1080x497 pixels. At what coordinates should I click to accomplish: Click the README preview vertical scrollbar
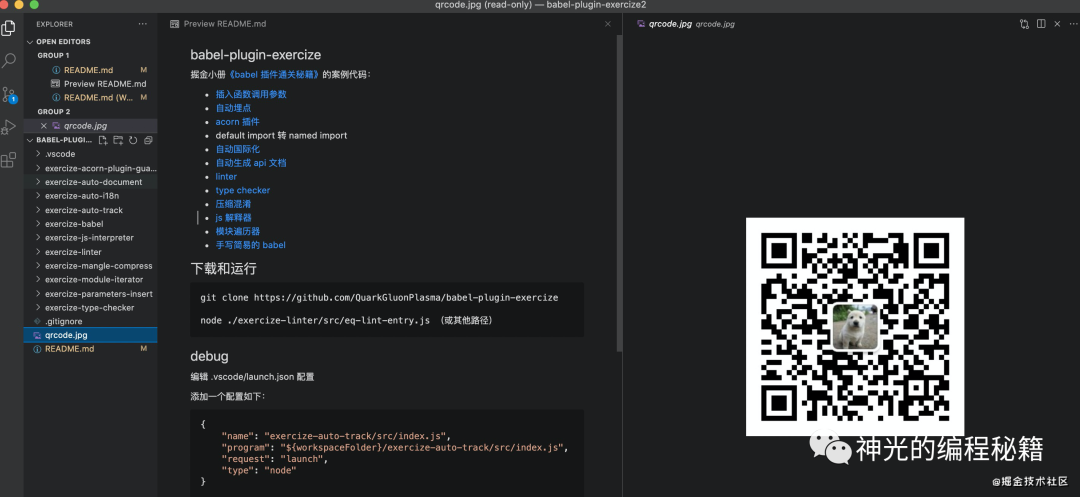pos(619,193)
